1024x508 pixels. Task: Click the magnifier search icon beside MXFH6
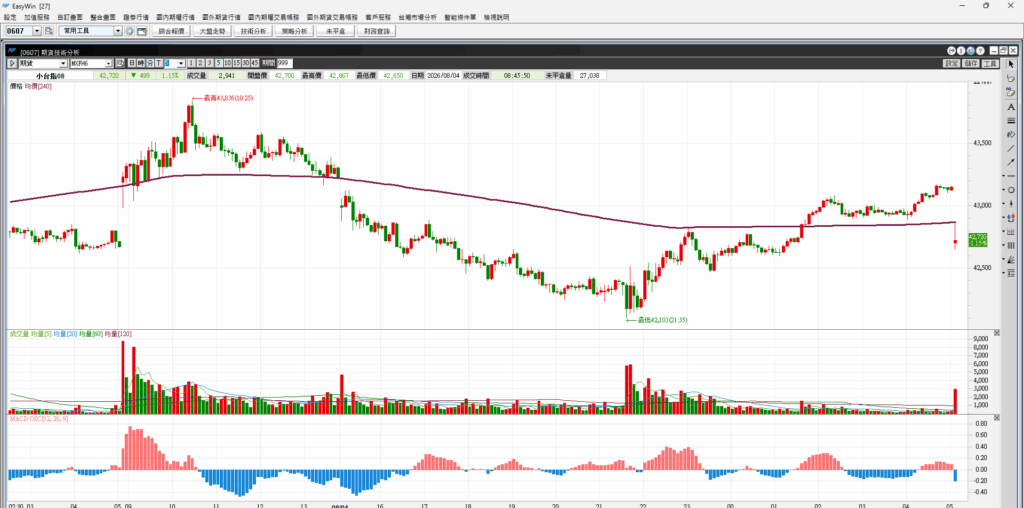[120, 63]
